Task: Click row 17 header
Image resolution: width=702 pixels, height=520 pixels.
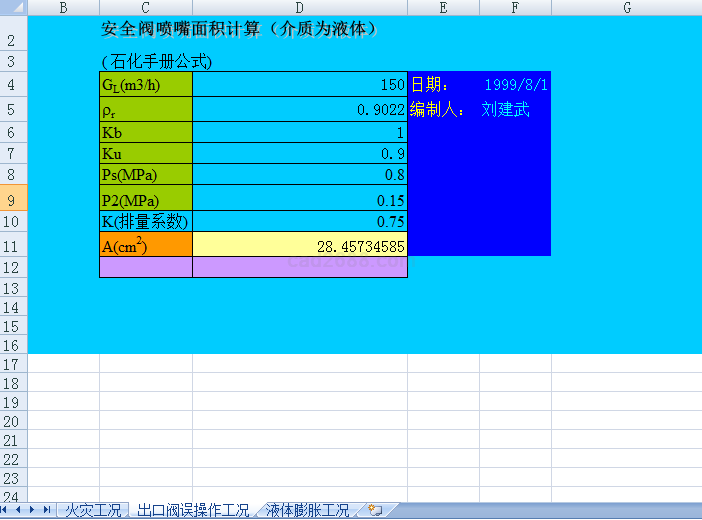Action: [x=12, y=365]
